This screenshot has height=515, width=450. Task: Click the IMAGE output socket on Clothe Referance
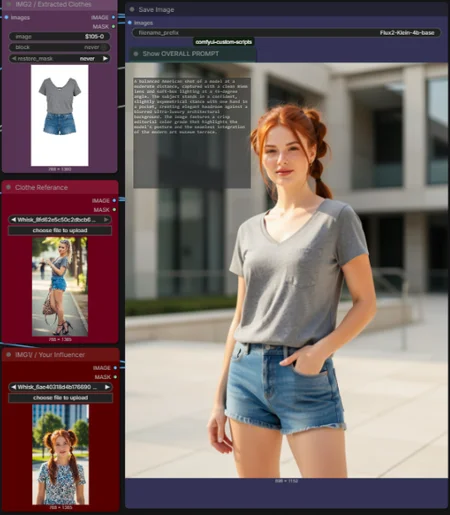[x=114, y=200]
